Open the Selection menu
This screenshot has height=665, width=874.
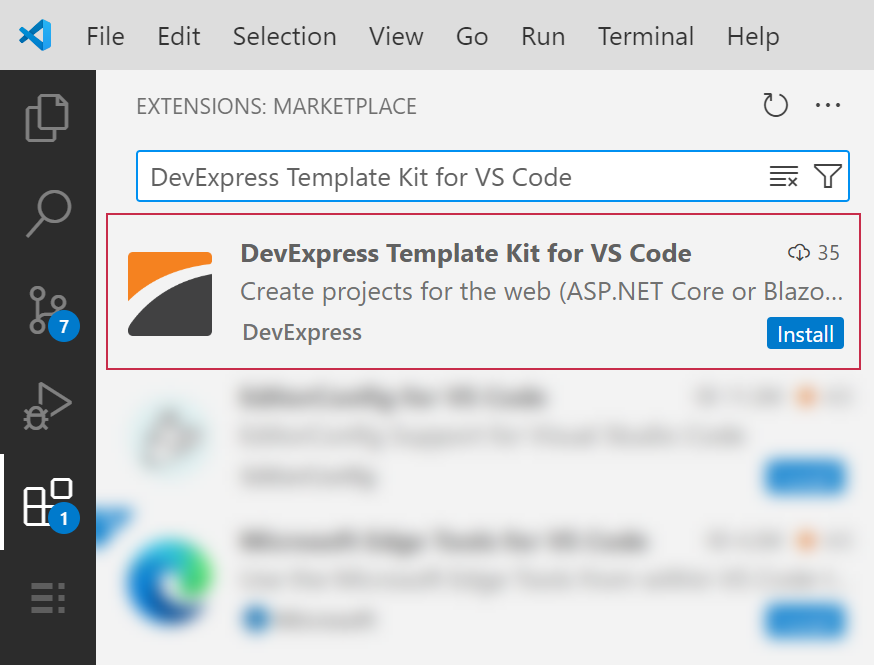pos(284,36)
